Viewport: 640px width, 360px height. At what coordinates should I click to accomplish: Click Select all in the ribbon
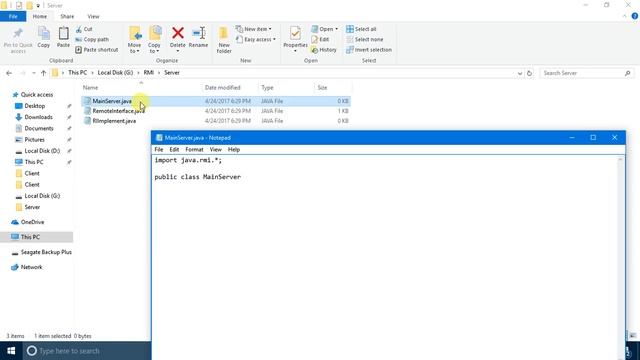[361, 29]
